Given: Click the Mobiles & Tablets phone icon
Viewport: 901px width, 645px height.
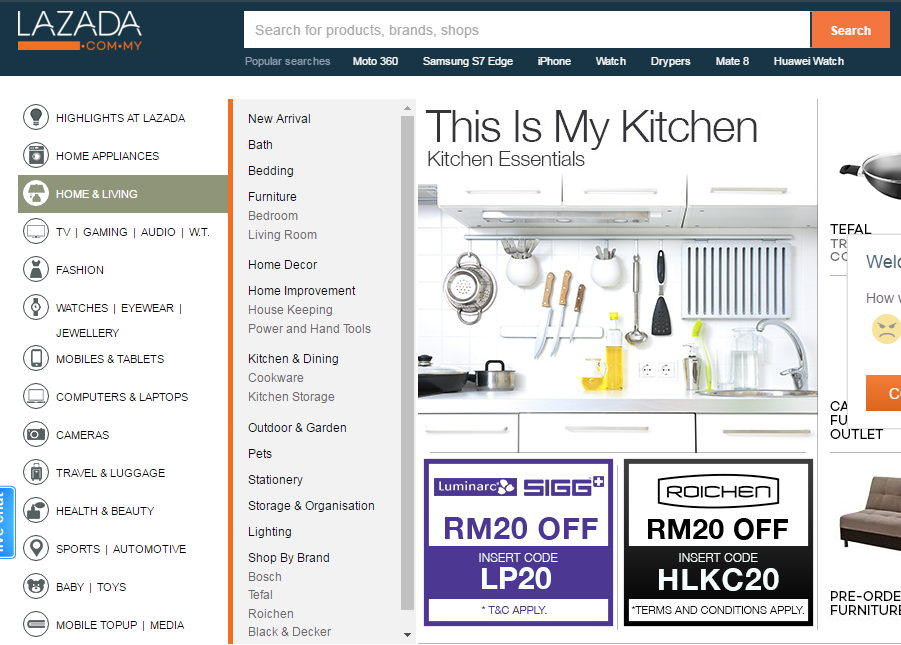Looking at the screenshot, I should (x=36, y=358).
